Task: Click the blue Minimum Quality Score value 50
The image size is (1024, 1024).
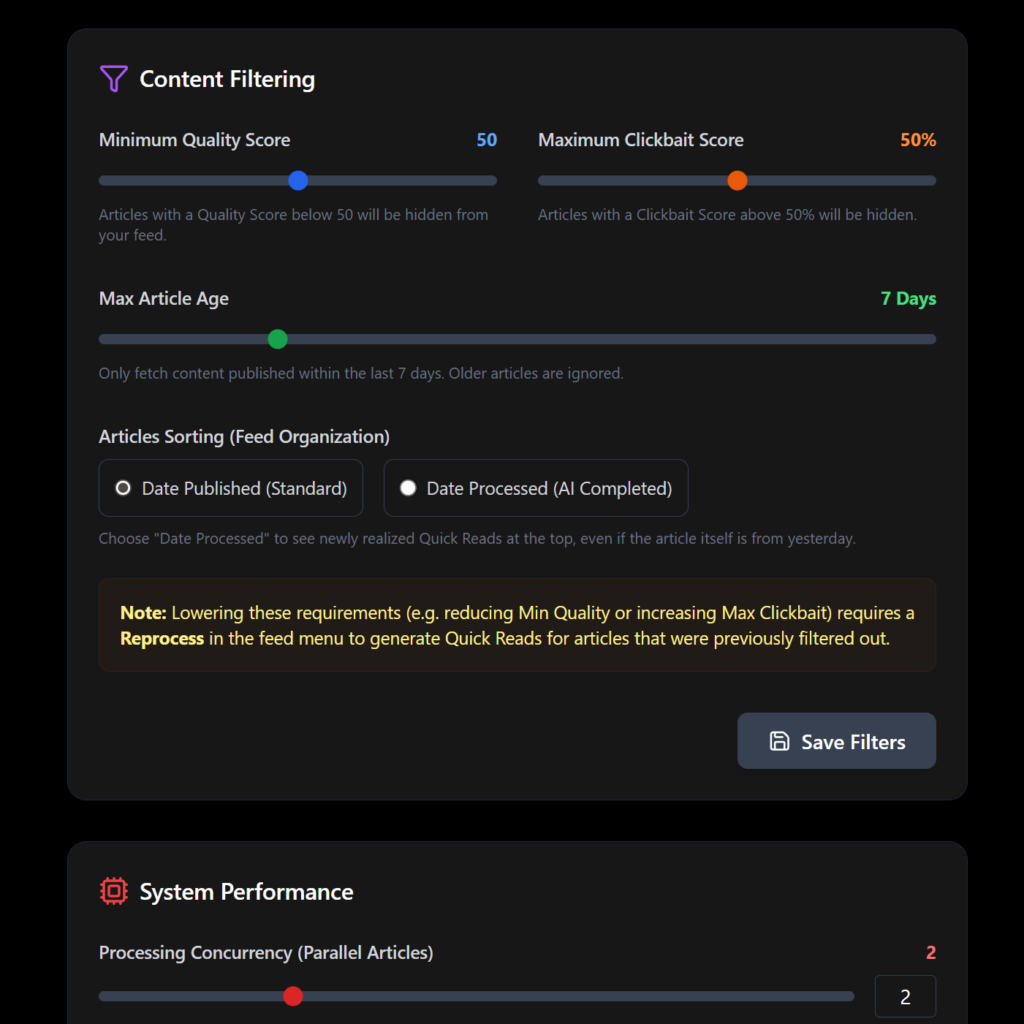Action: point(487,140)
